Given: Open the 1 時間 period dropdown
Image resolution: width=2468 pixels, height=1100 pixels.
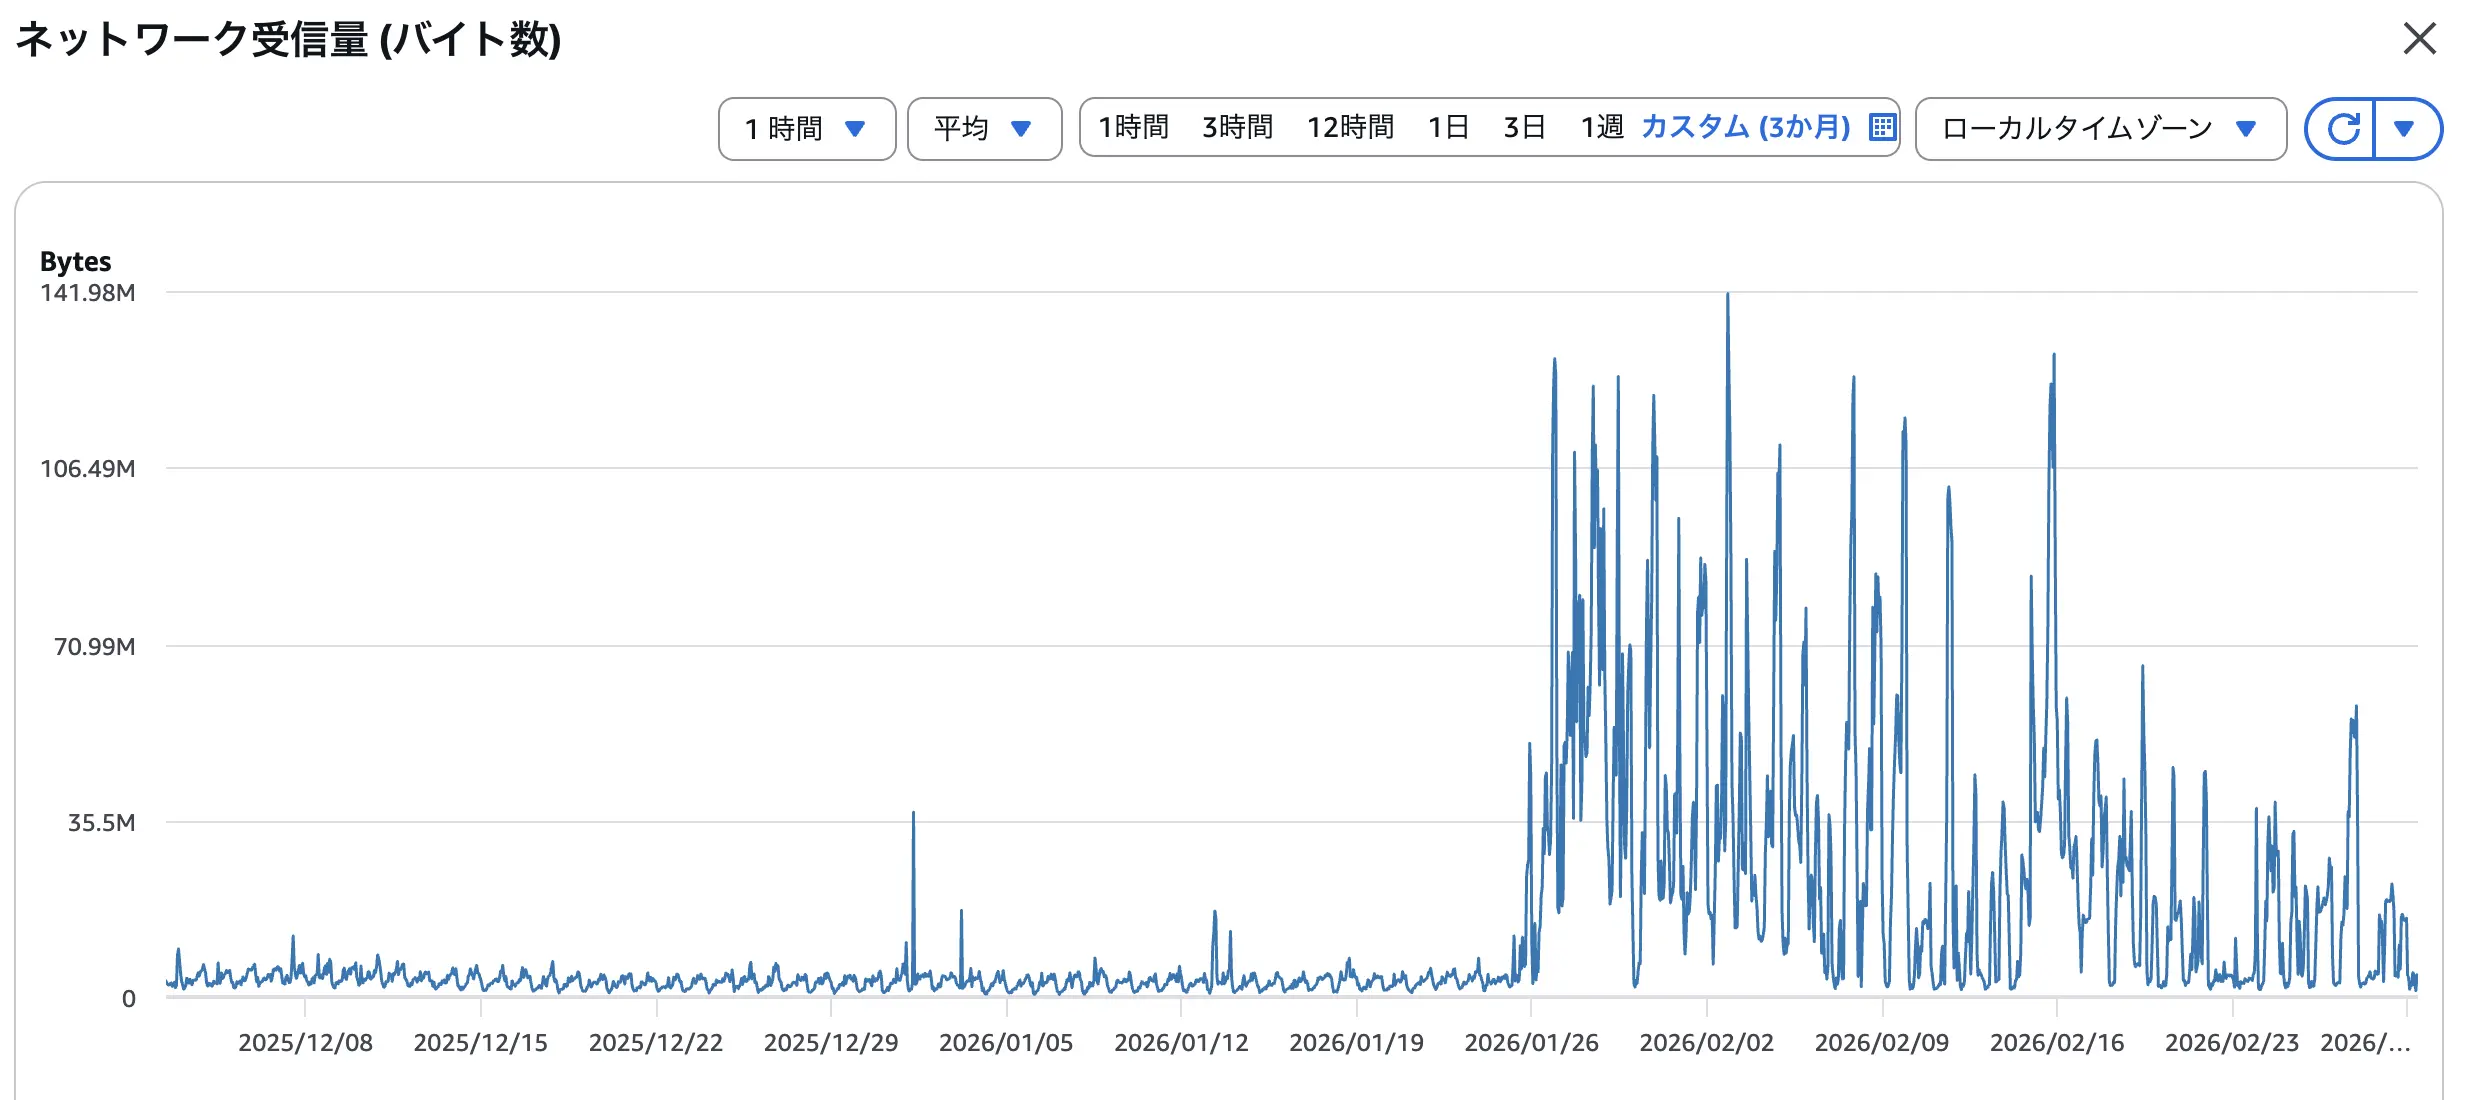Looking at the screenshot, I should point(806,129).
